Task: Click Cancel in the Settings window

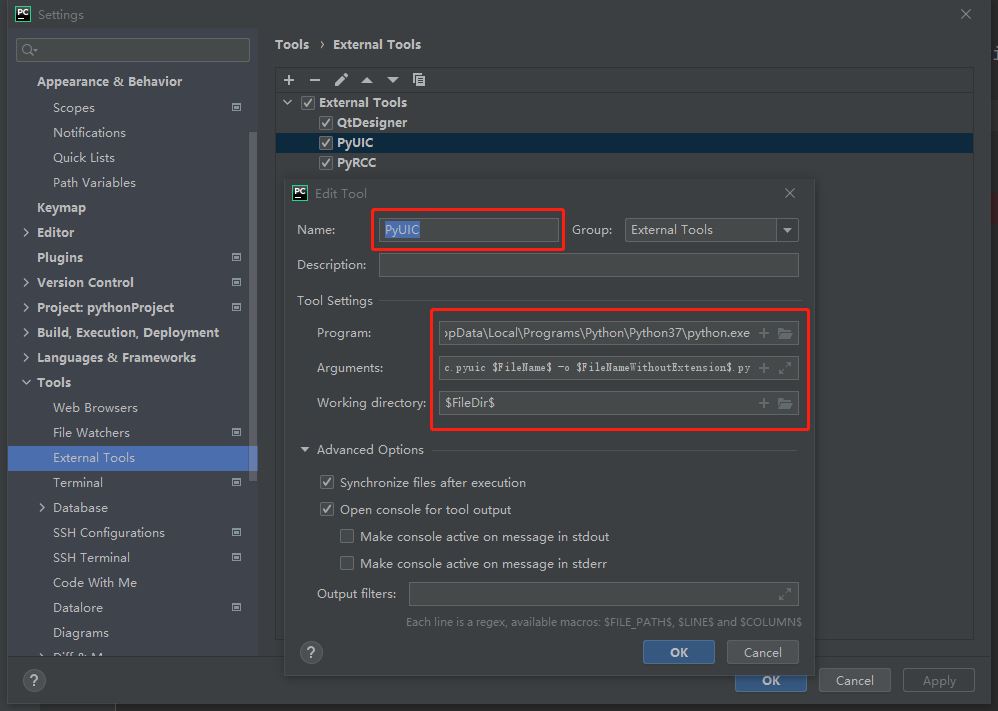Action: pos(854,680)
